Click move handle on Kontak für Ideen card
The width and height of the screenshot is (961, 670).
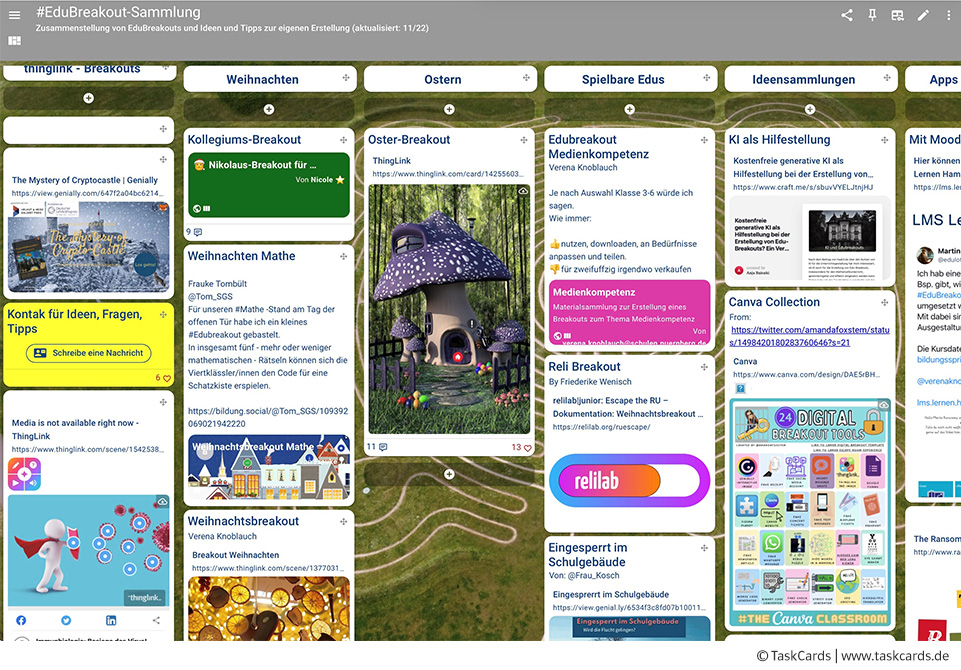pyautogui.click(x=163, y=314)
